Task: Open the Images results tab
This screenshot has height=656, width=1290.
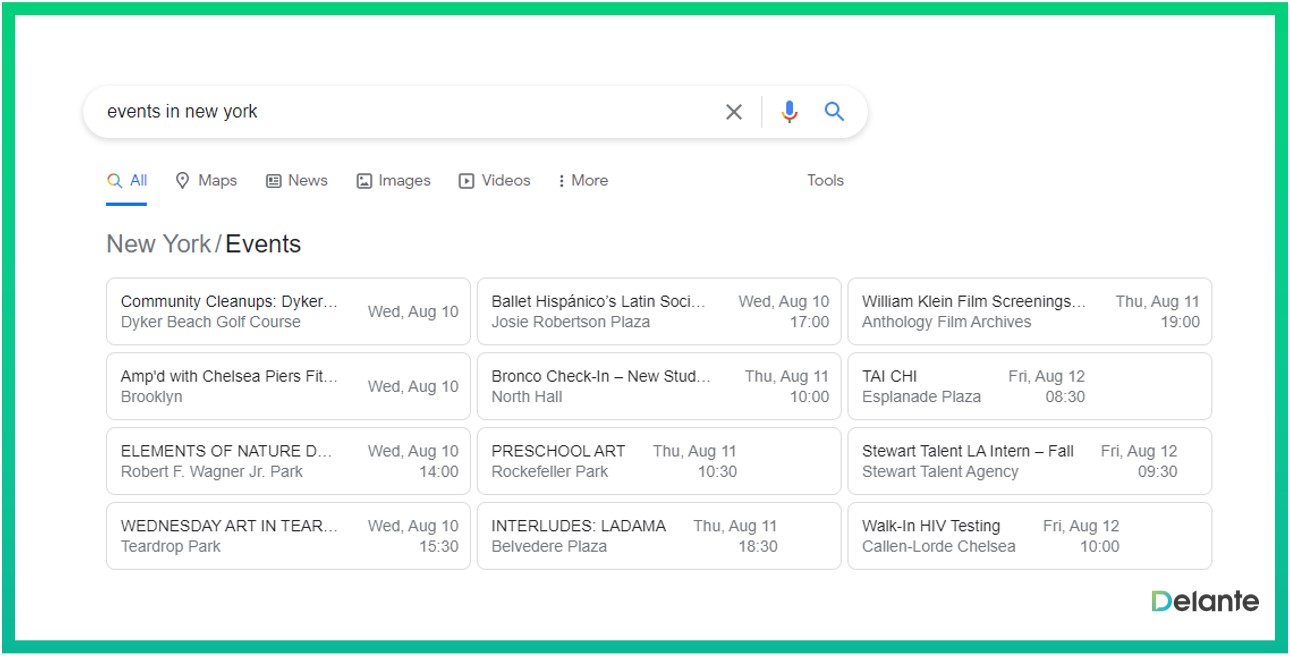Action: pyautogui.click(x=393, y=181)
